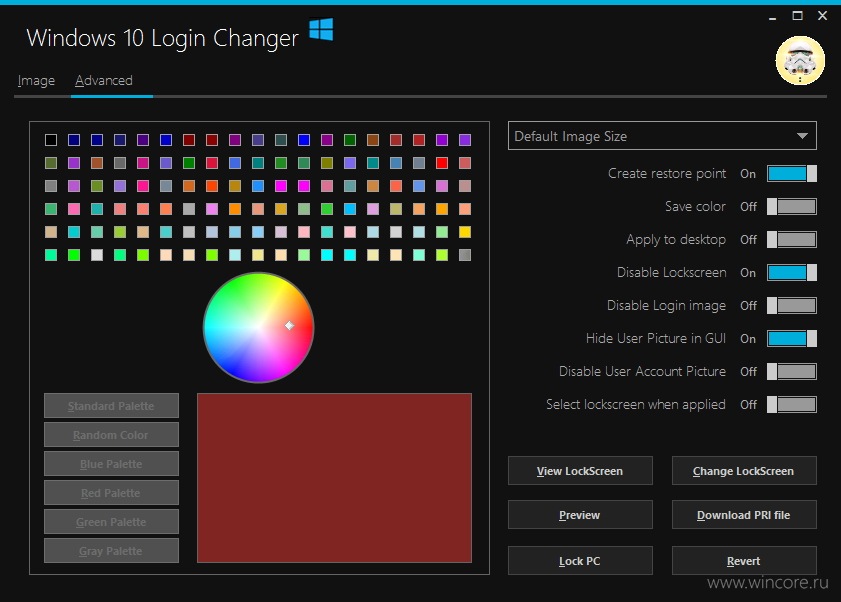This screenshot has height=602, width=841.
Task: Click the View LockScreen button
Action: pos(580,471)
